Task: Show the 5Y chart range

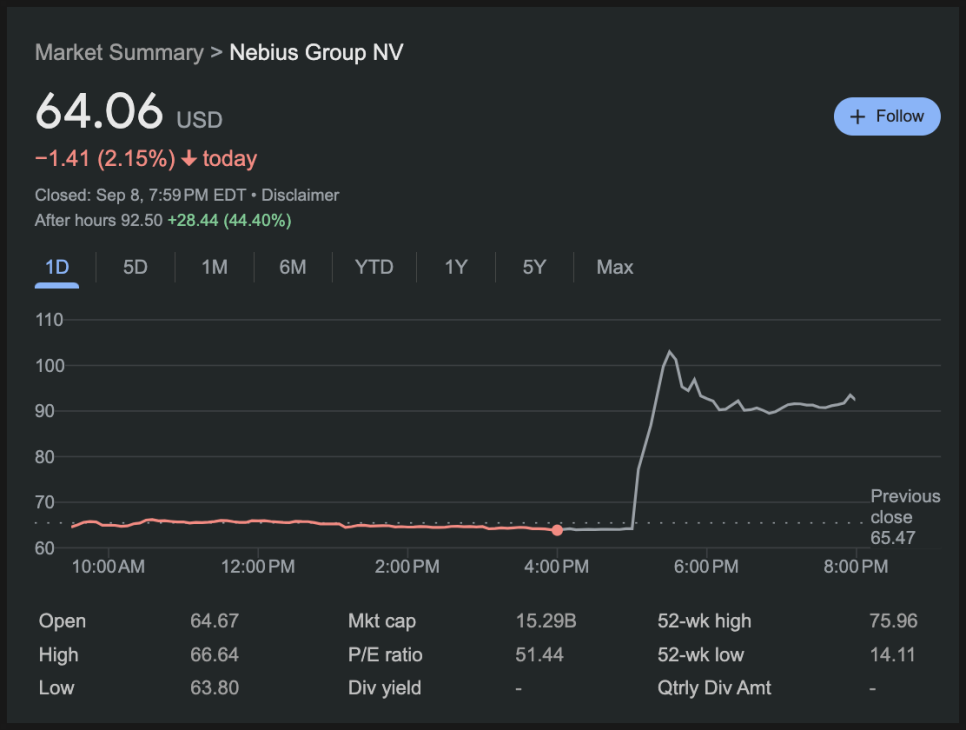Action: pyautogui.click(x=534, y=267)
